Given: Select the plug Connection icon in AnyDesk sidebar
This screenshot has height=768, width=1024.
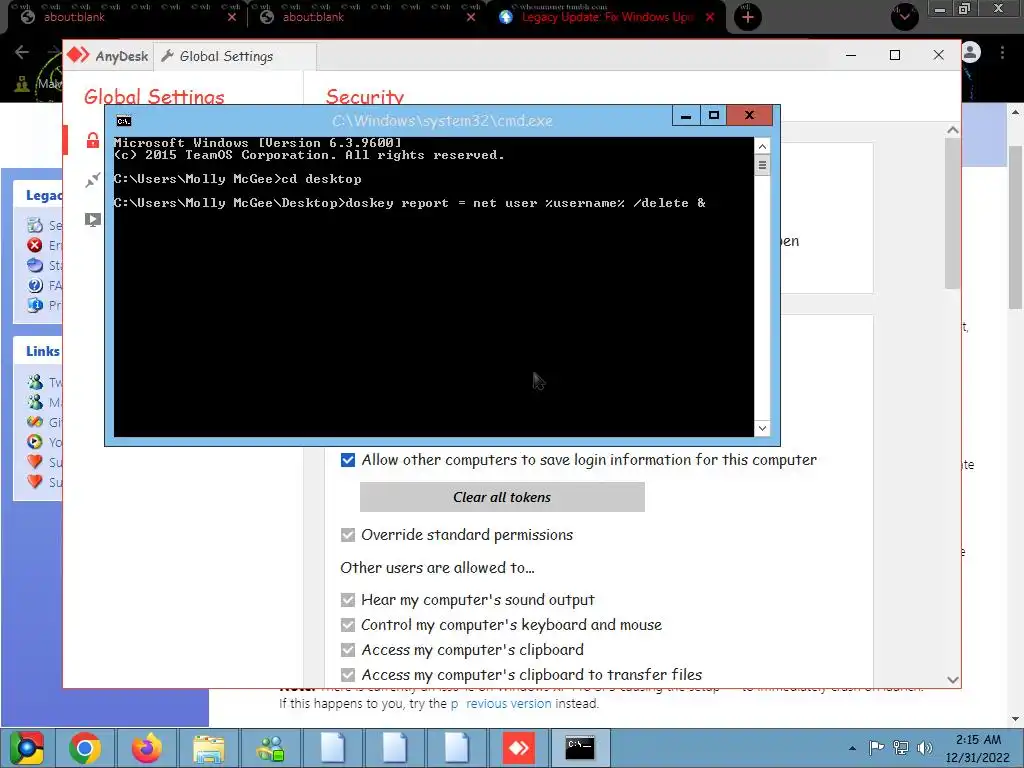Looking at the screenshot, I should 93,180.
